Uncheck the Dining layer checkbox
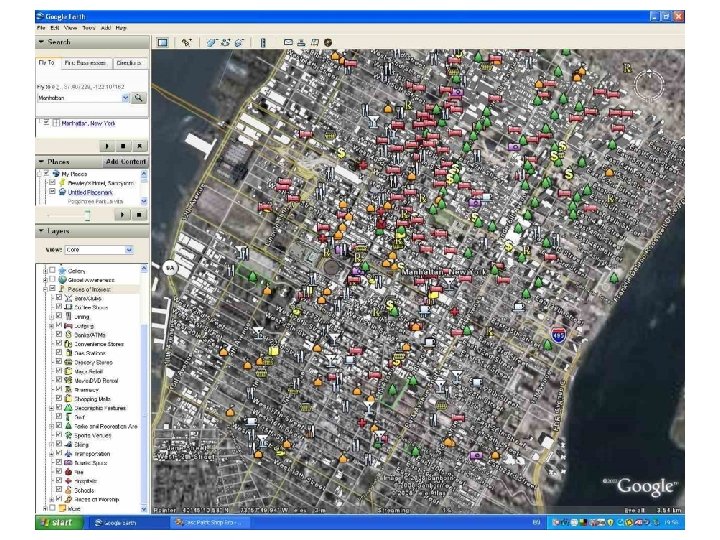Image resolution: width=720 pixels, height=540 pixels. [x=59, y=316]
